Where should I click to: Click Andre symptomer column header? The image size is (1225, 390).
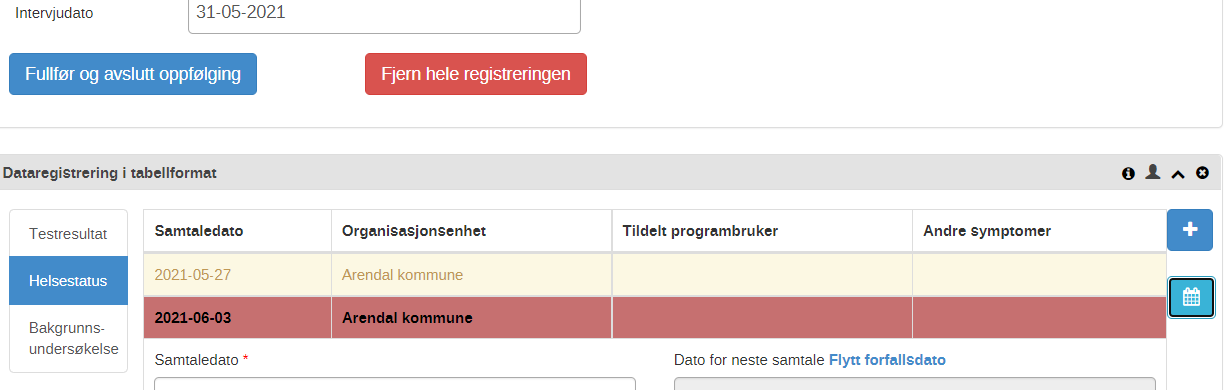click(987, 231)
